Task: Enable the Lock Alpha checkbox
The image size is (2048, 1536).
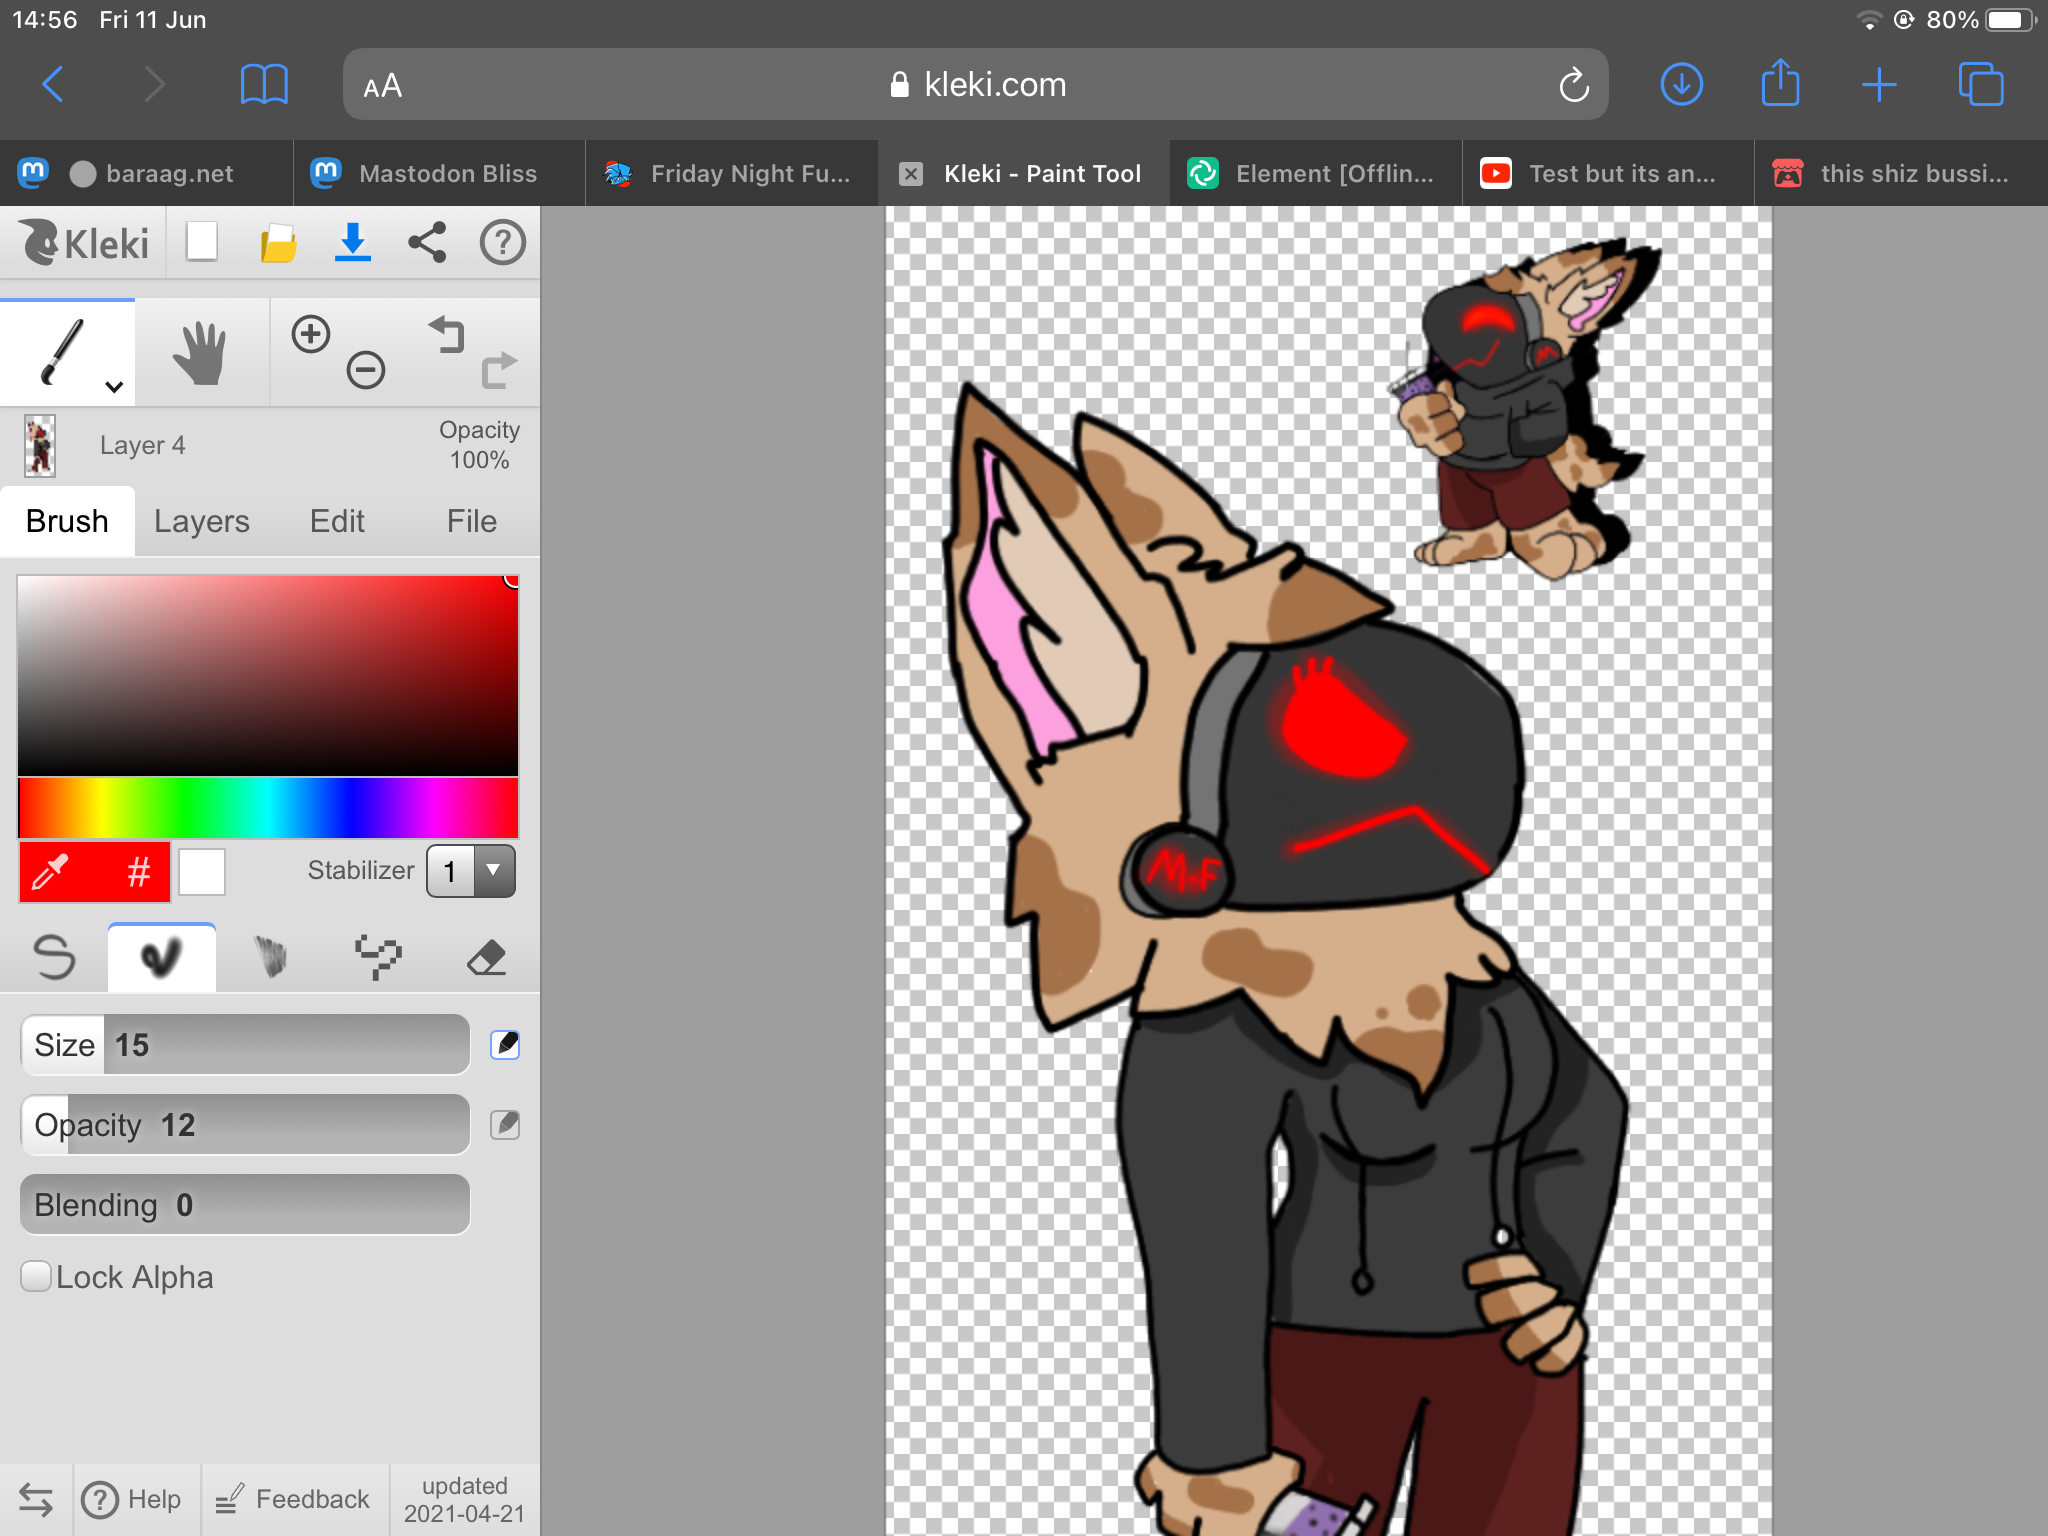Action: (36, 1276)
